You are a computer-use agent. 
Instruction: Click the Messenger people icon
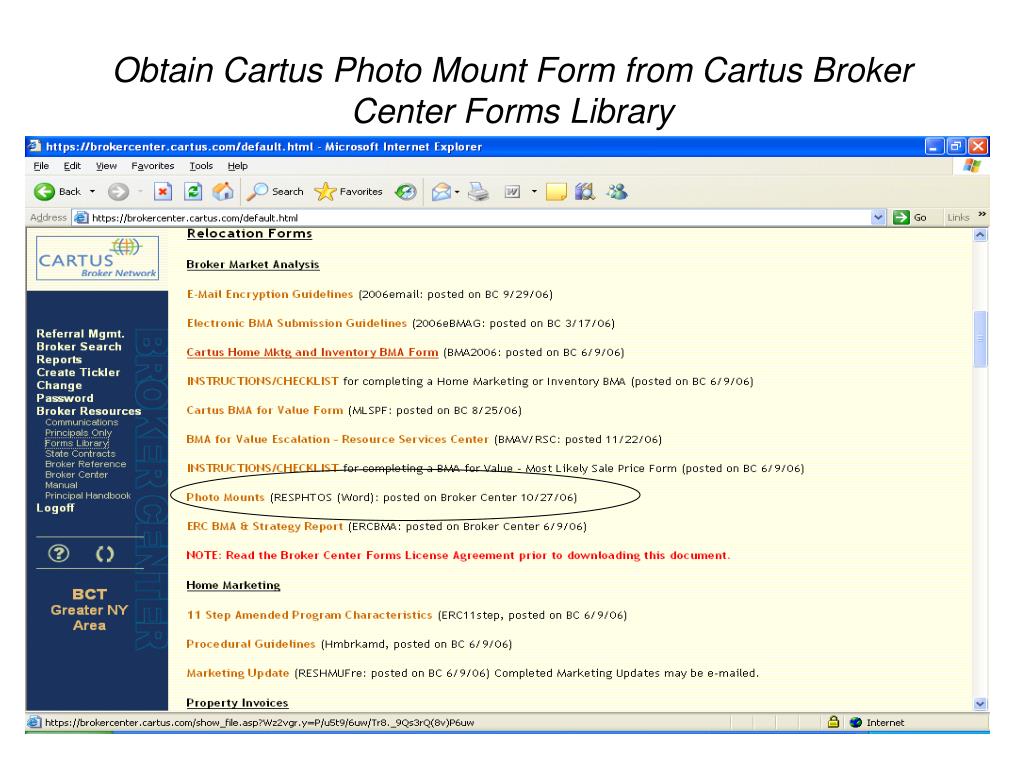pos(617,191)
